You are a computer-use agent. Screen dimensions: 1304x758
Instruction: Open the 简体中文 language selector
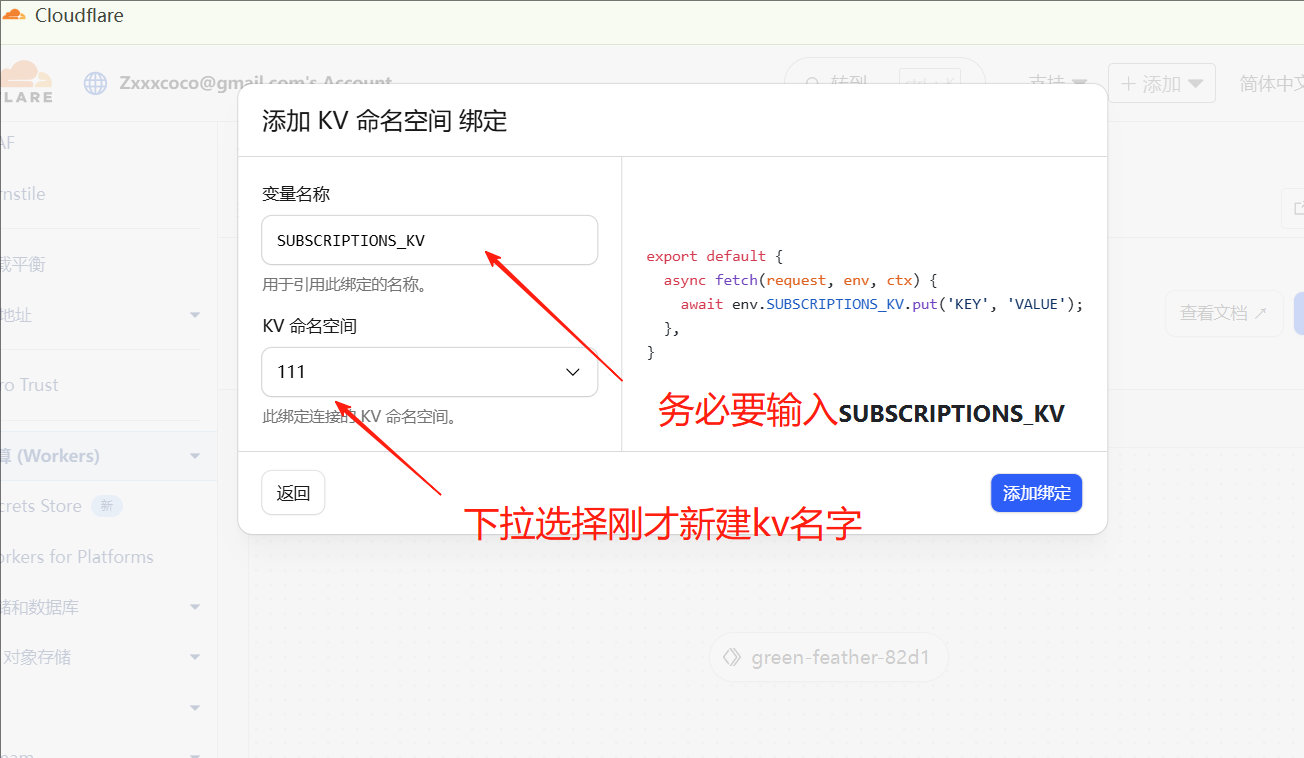pyautogui.click(x=1271, y=84)
